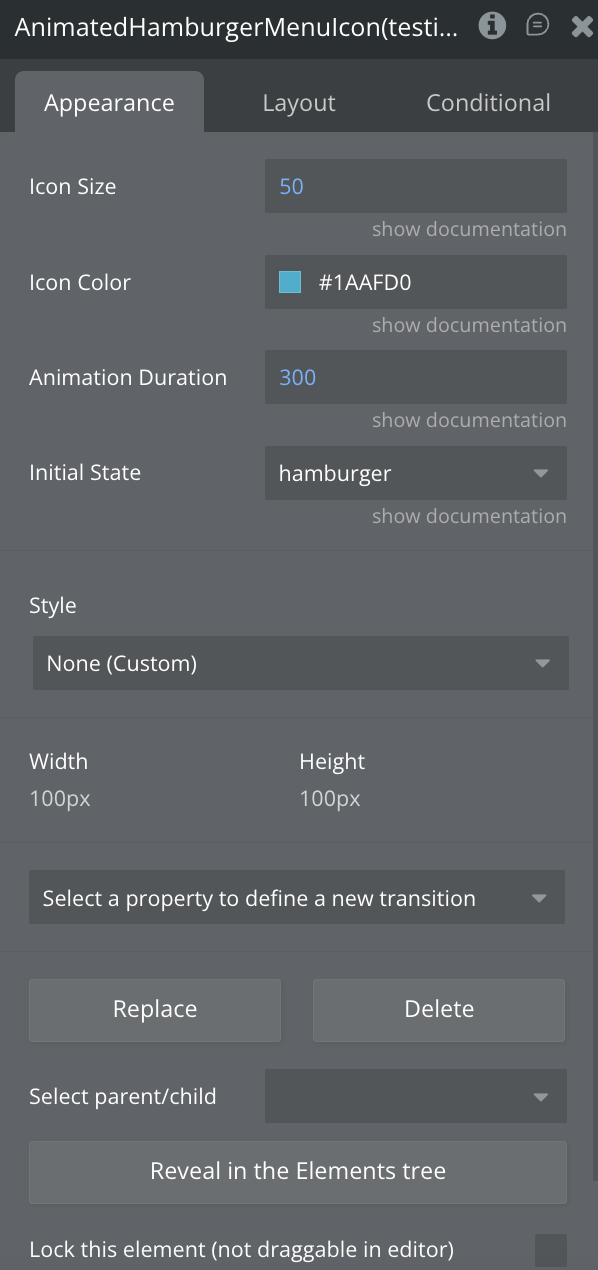
Task: Toggle the Lock this element checkbox
Action: [551, 1250]
